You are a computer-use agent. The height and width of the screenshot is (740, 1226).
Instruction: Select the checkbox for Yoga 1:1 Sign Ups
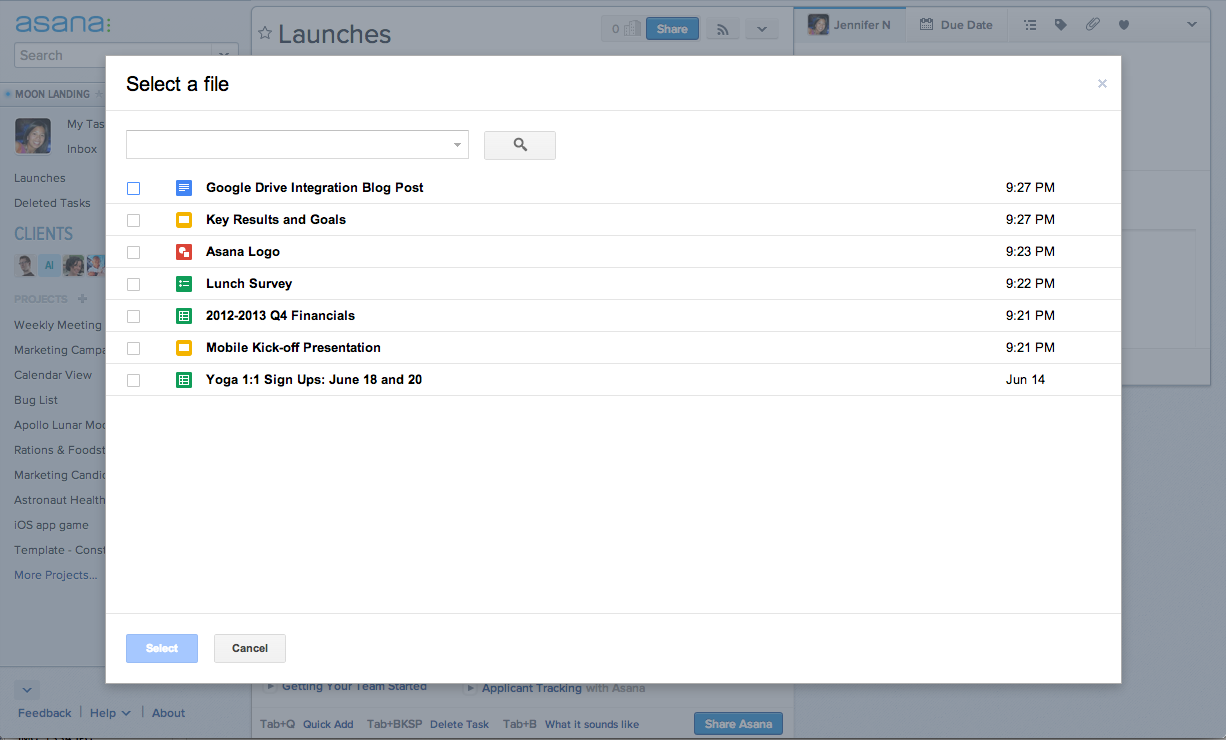point(133,379)
